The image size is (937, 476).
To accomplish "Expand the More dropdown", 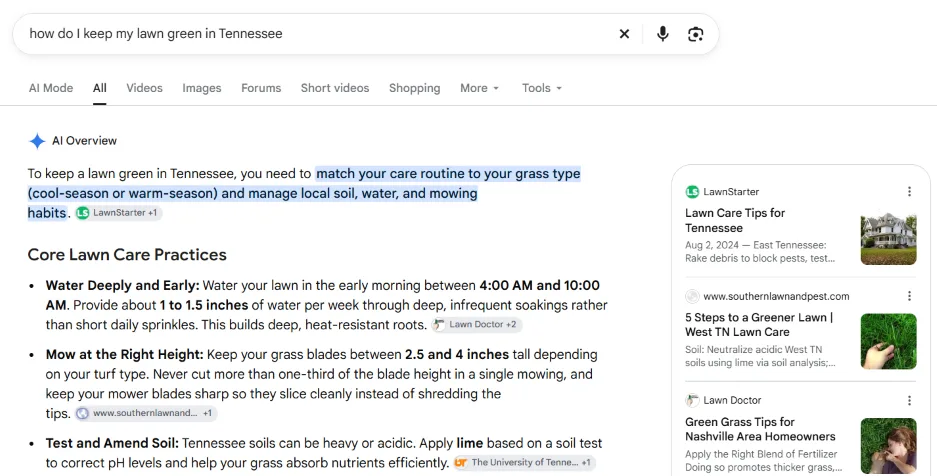I will coord(479,88).
